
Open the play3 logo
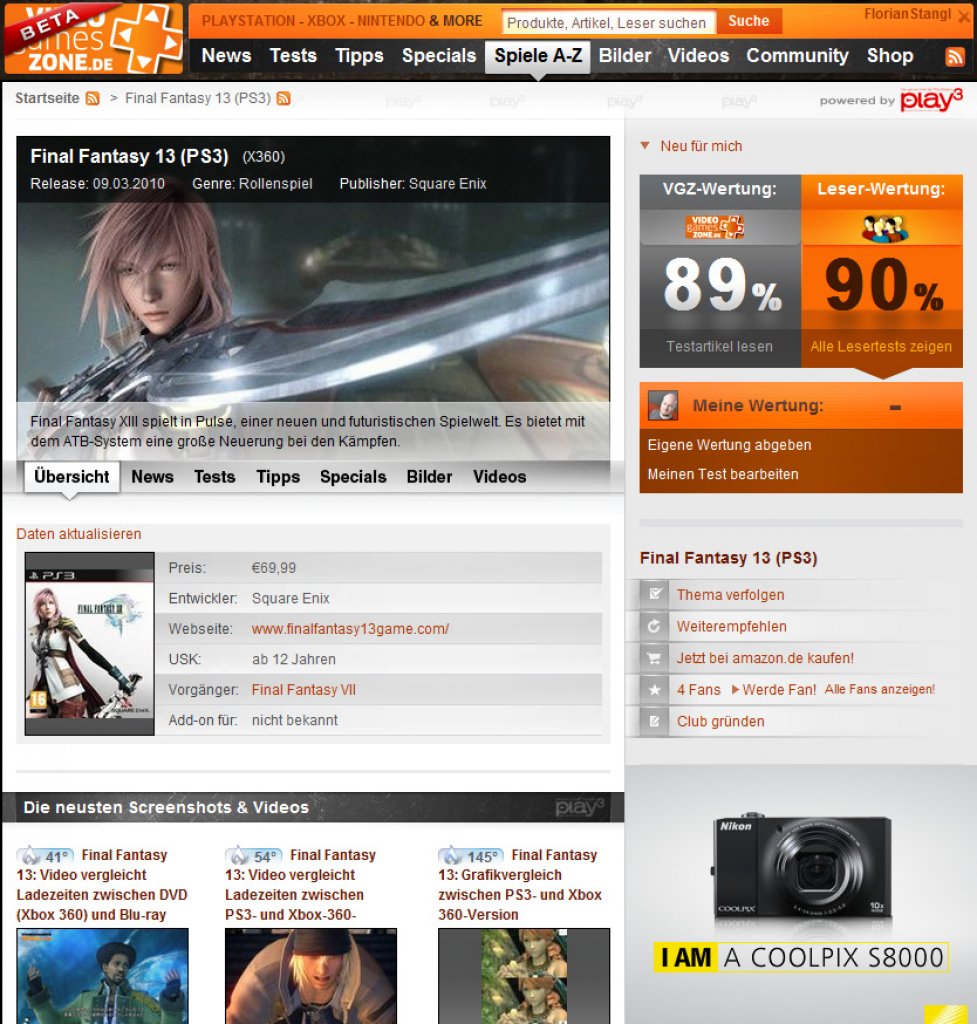click(x=931, y=99)
